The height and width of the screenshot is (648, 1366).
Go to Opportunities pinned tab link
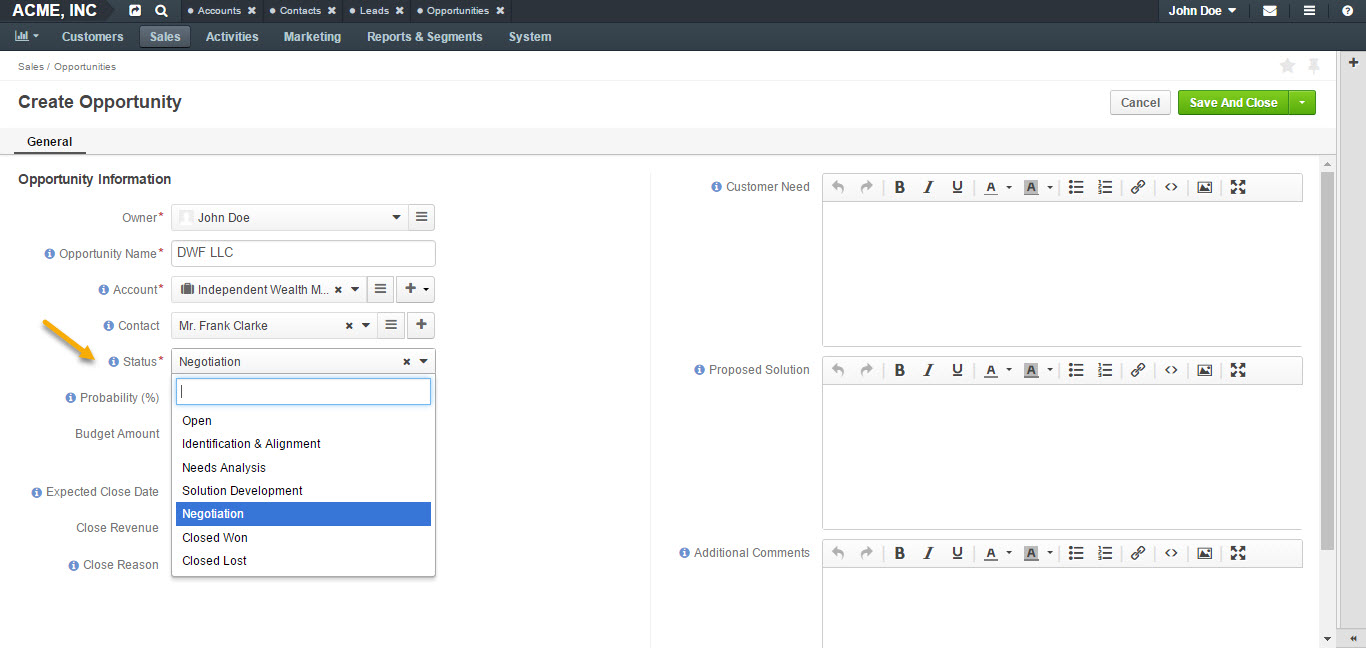pos(458,11)
